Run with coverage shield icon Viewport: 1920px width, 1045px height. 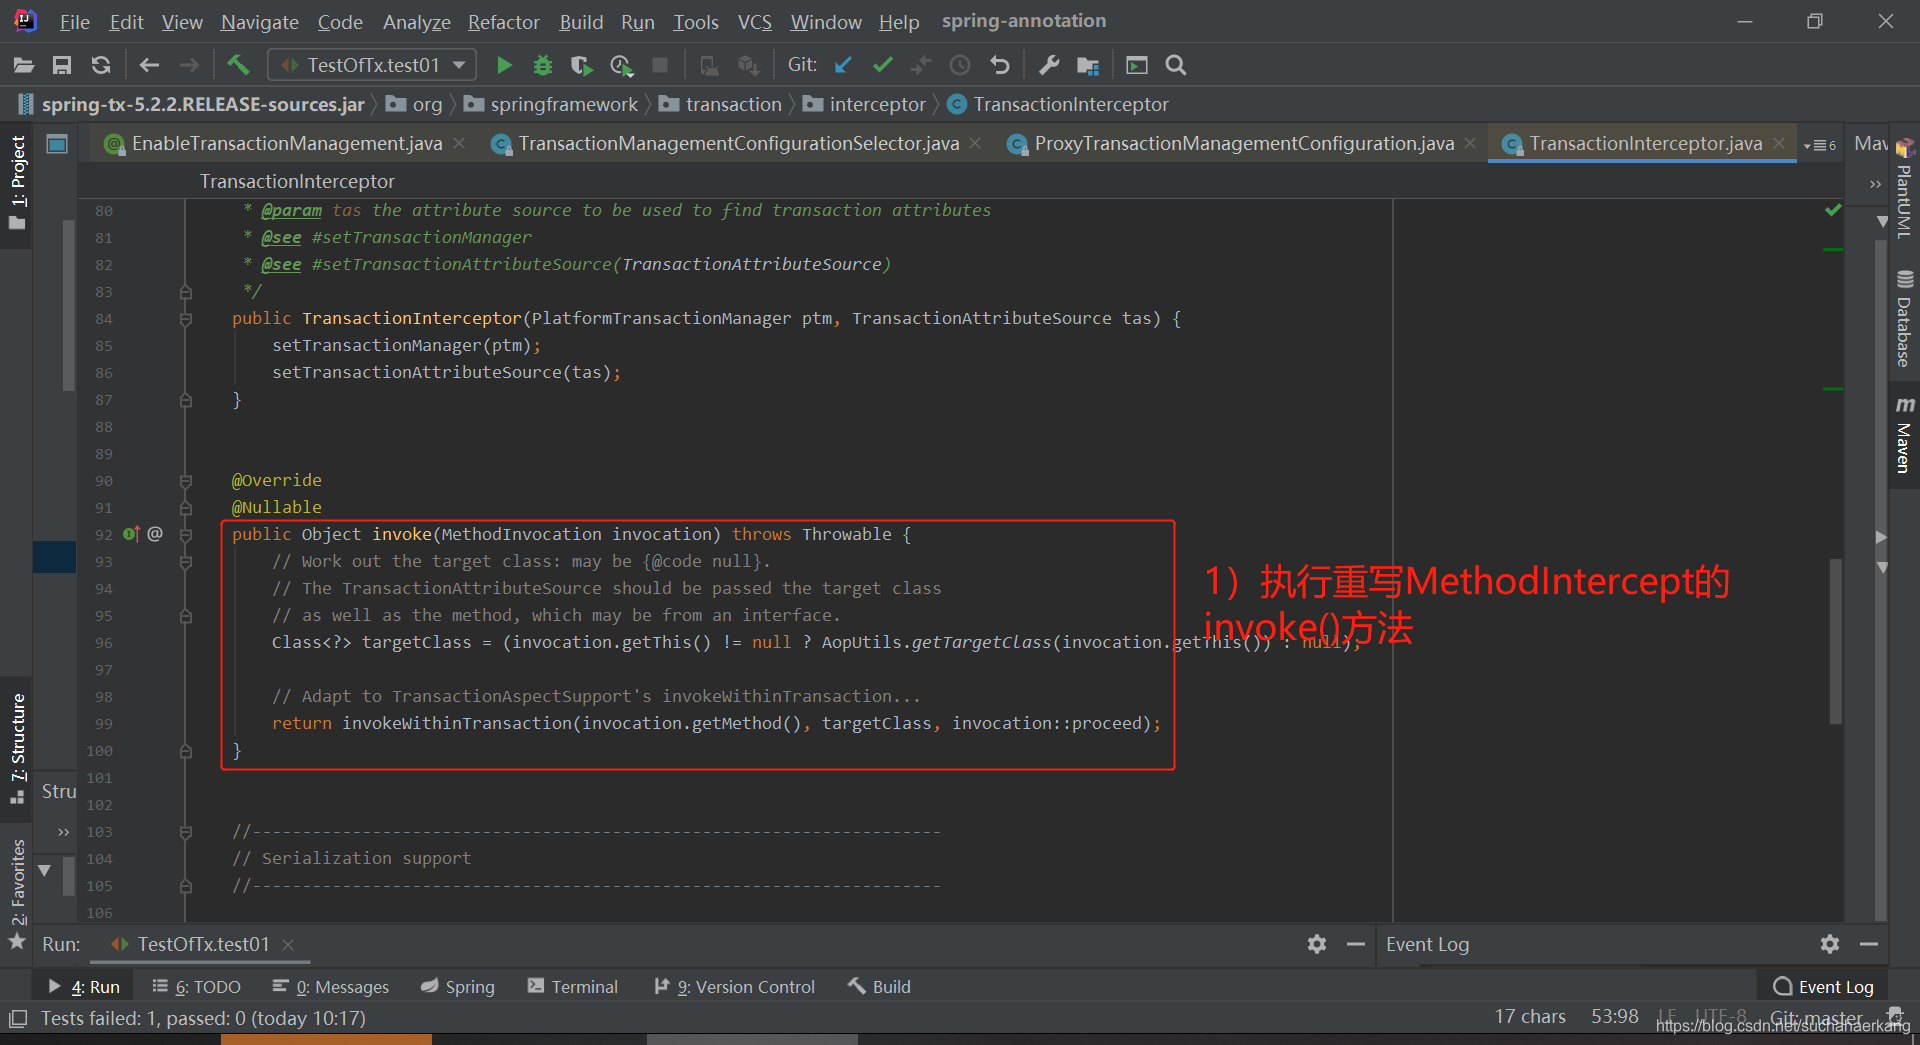coord(581,66)
